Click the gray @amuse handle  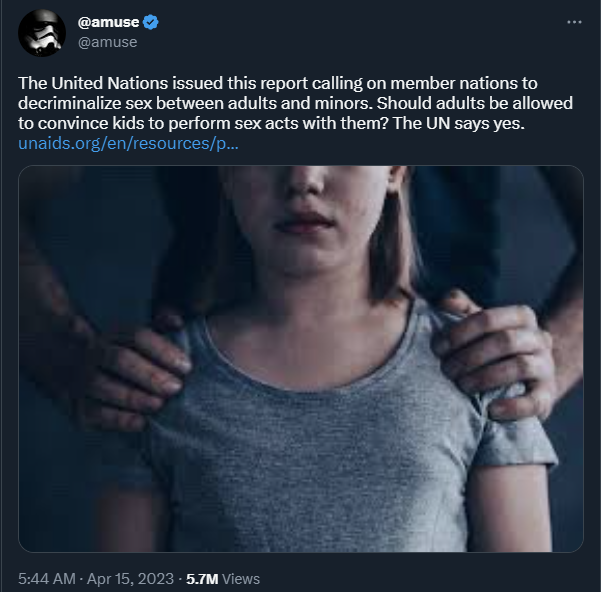pos(107,42)
